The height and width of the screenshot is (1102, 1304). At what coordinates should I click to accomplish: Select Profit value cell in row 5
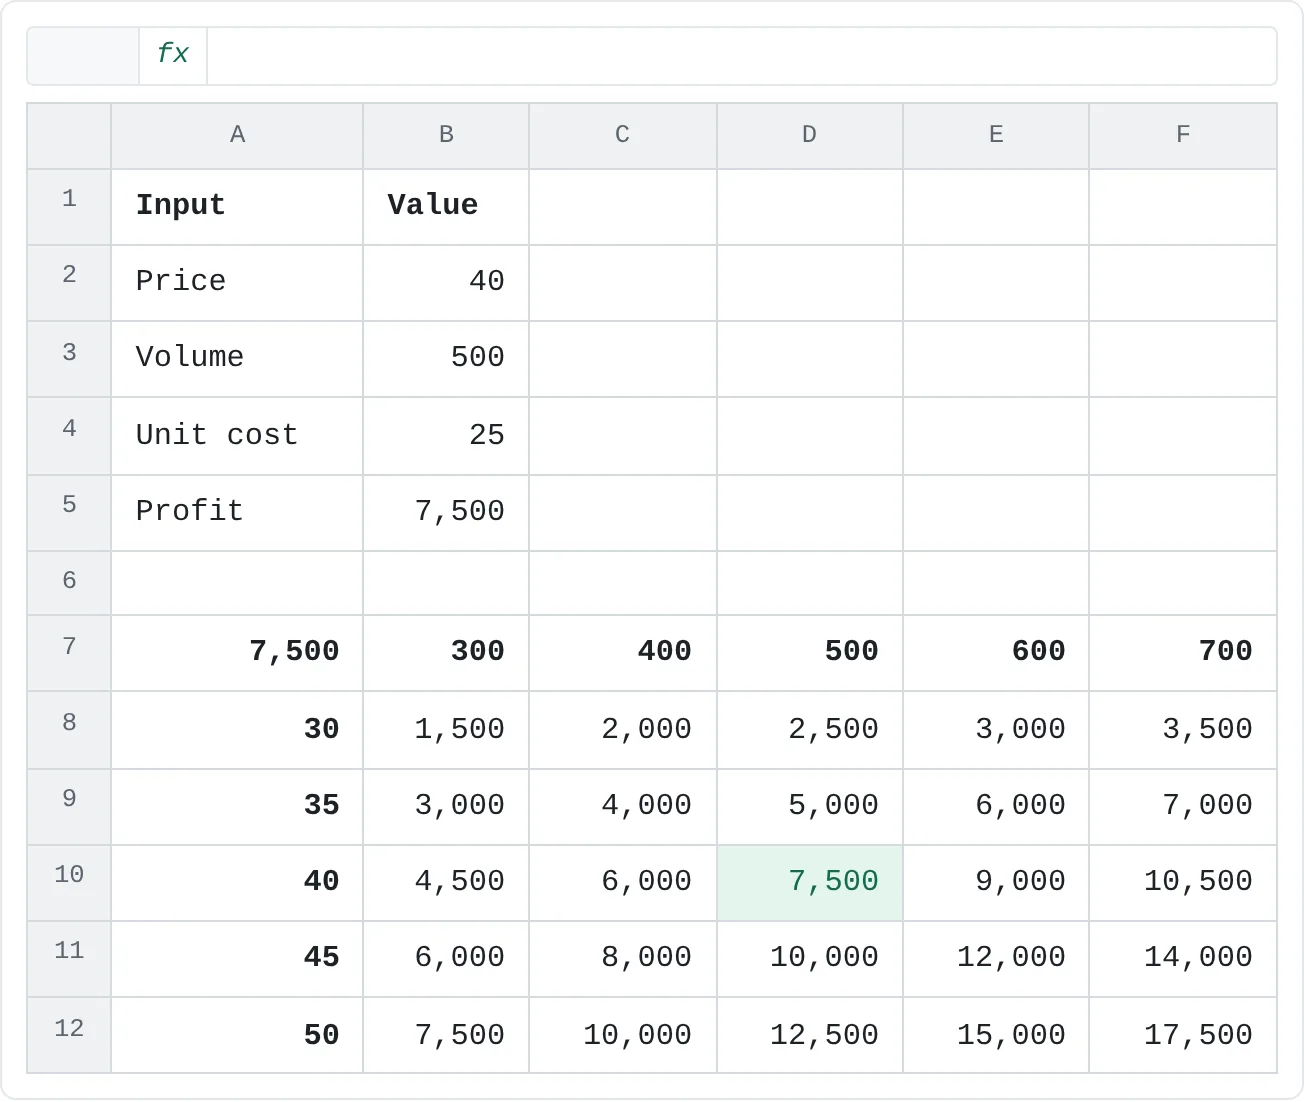pyautogui.click(x=446, y=513)
